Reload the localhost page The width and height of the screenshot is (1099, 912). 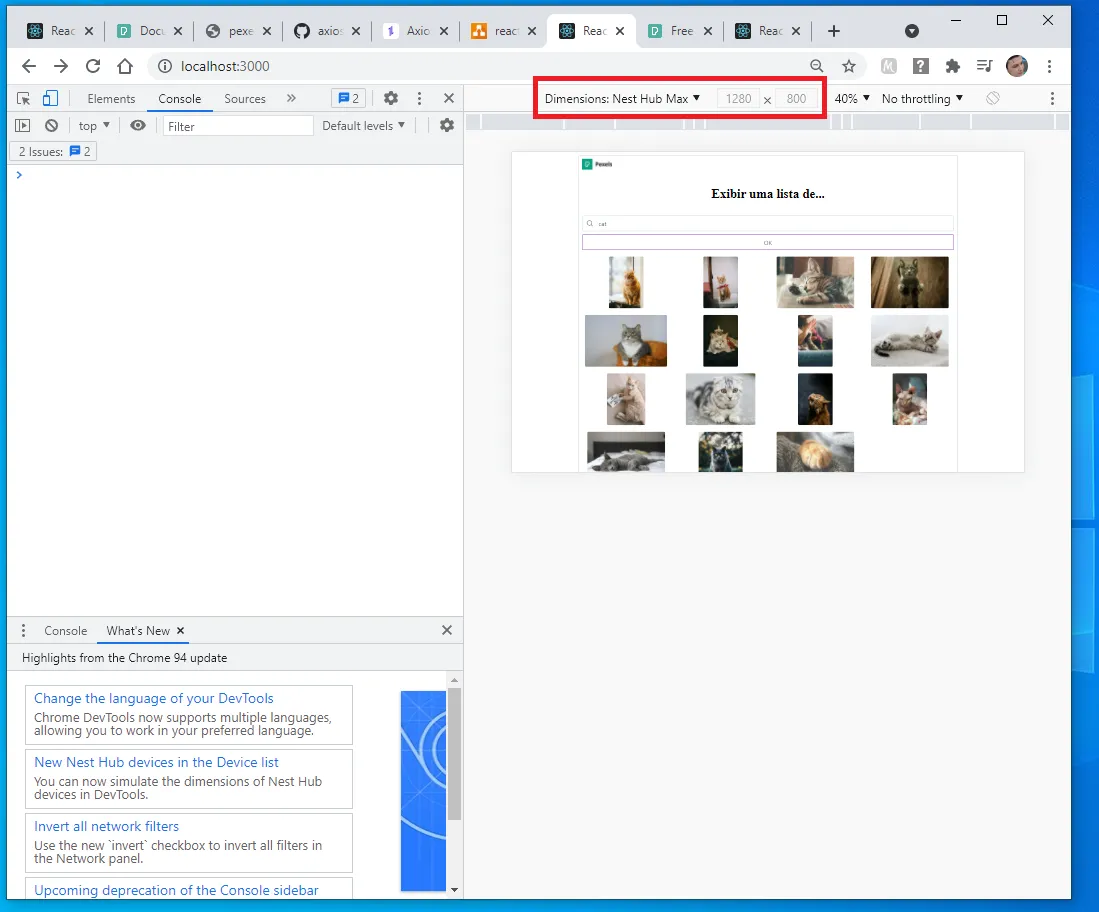93,66
